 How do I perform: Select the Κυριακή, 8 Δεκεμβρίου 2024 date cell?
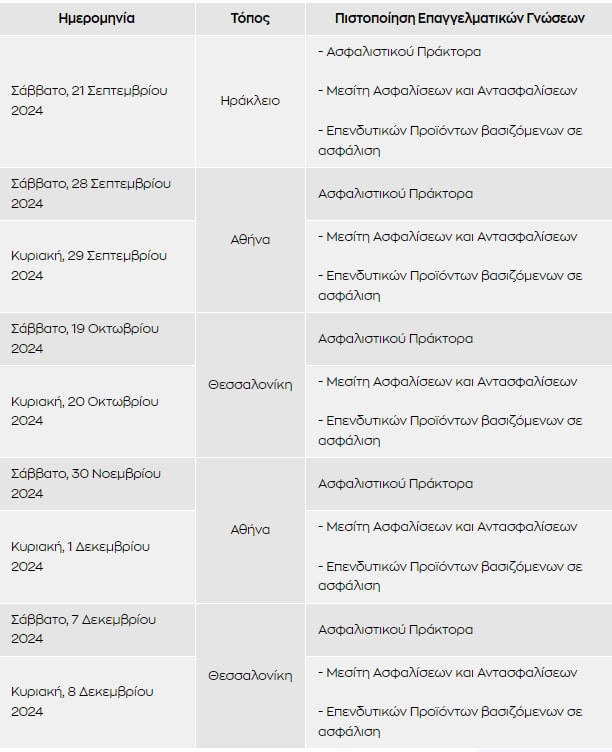pyautogui.click(x=97, y=702)
